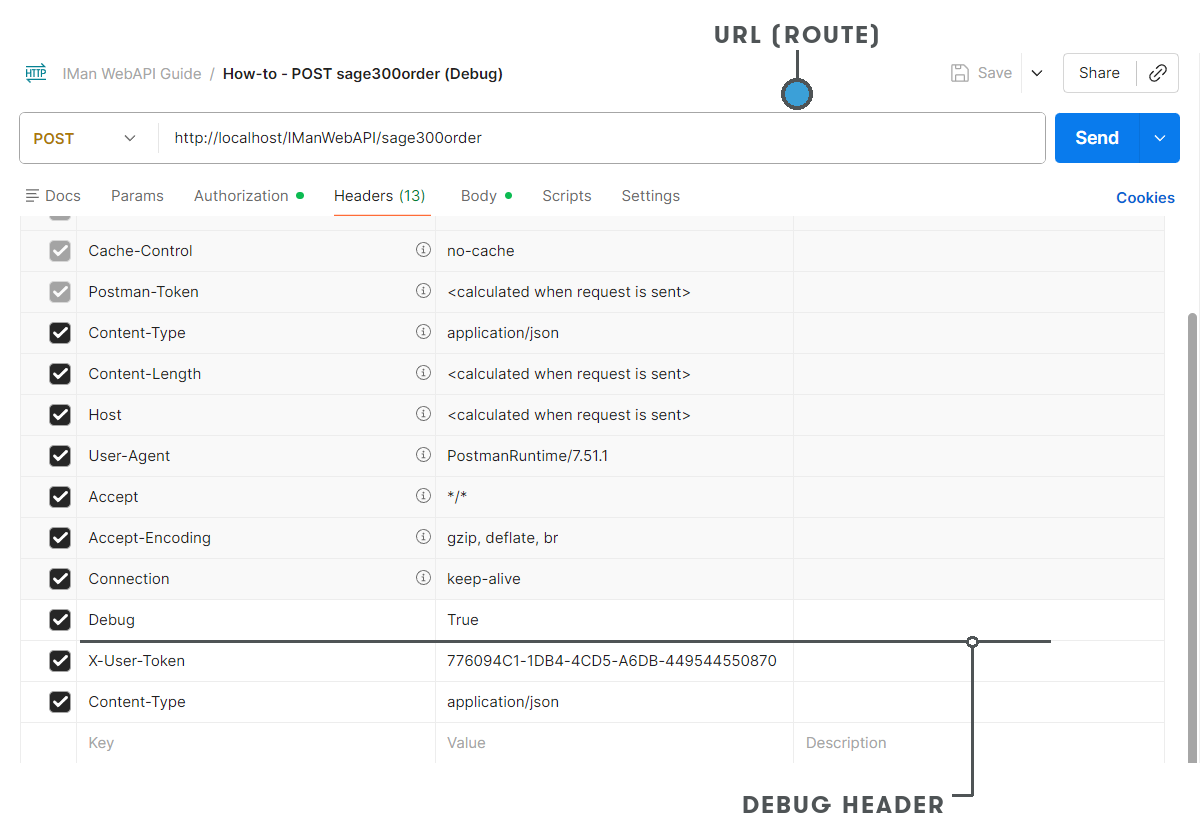Show info for the Cache-Control header
Viewport: 1200px width, 821px height.
pos(423,250)
